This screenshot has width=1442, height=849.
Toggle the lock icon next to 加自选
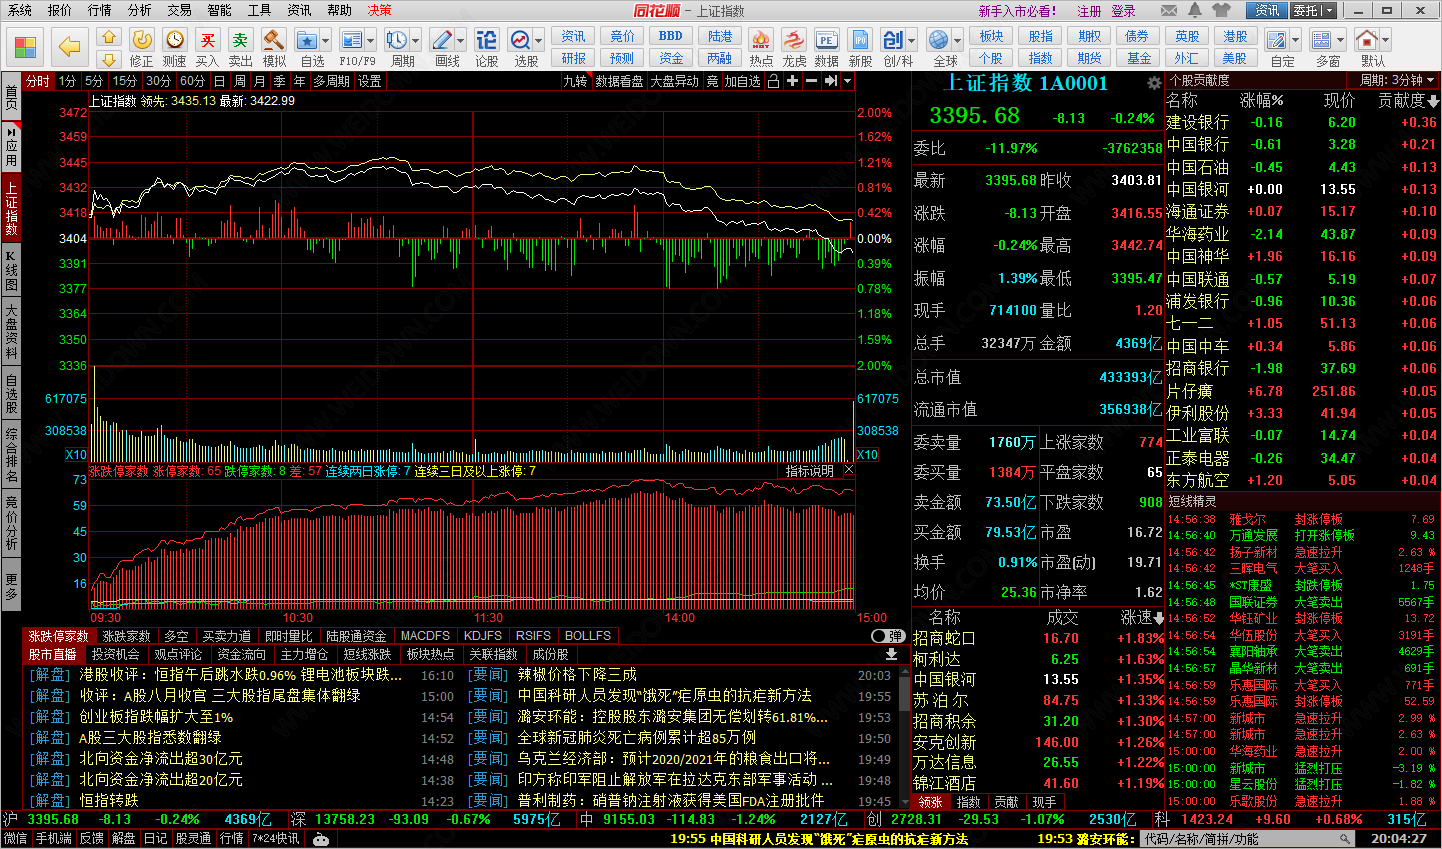773,81
